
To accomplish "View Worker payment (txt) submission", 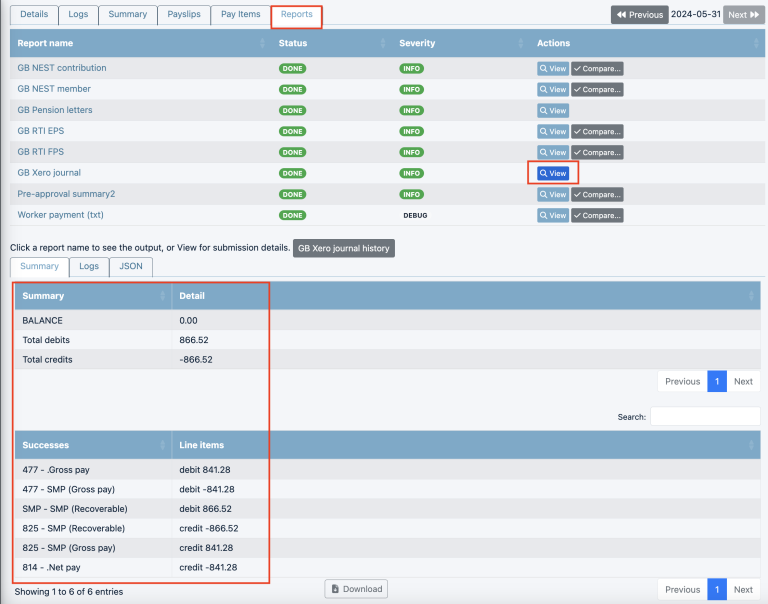I will pyautogui.click(x=553, y=216).
